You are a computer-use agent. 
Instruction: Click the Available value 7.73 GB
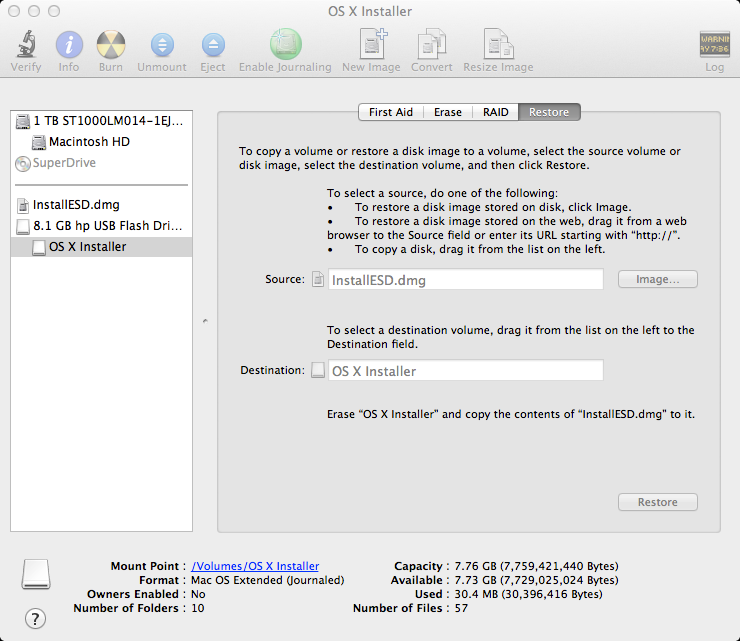(536, 580)
